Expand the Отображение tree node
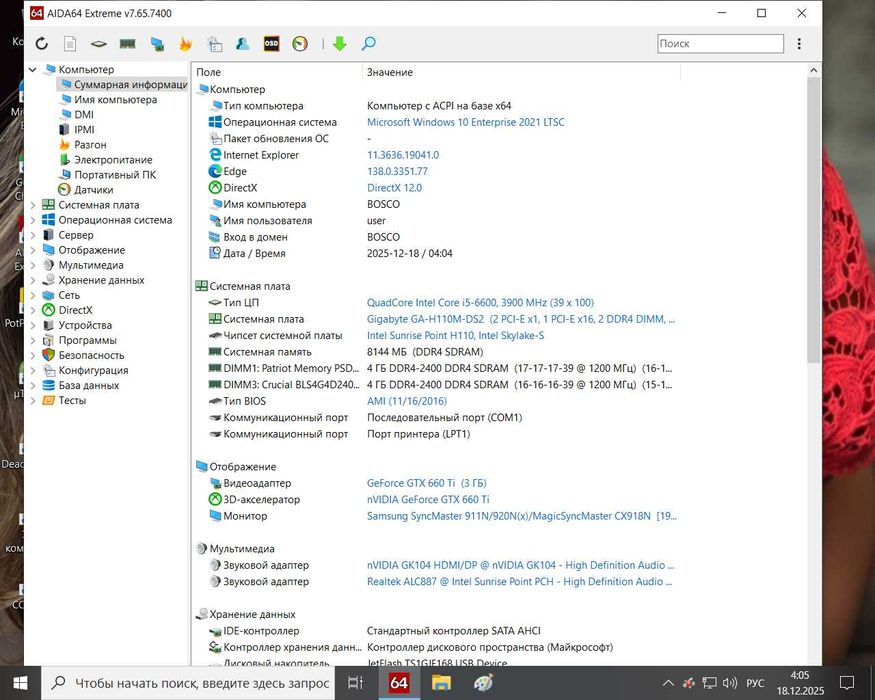875x700 pixels. click(33, 251)
